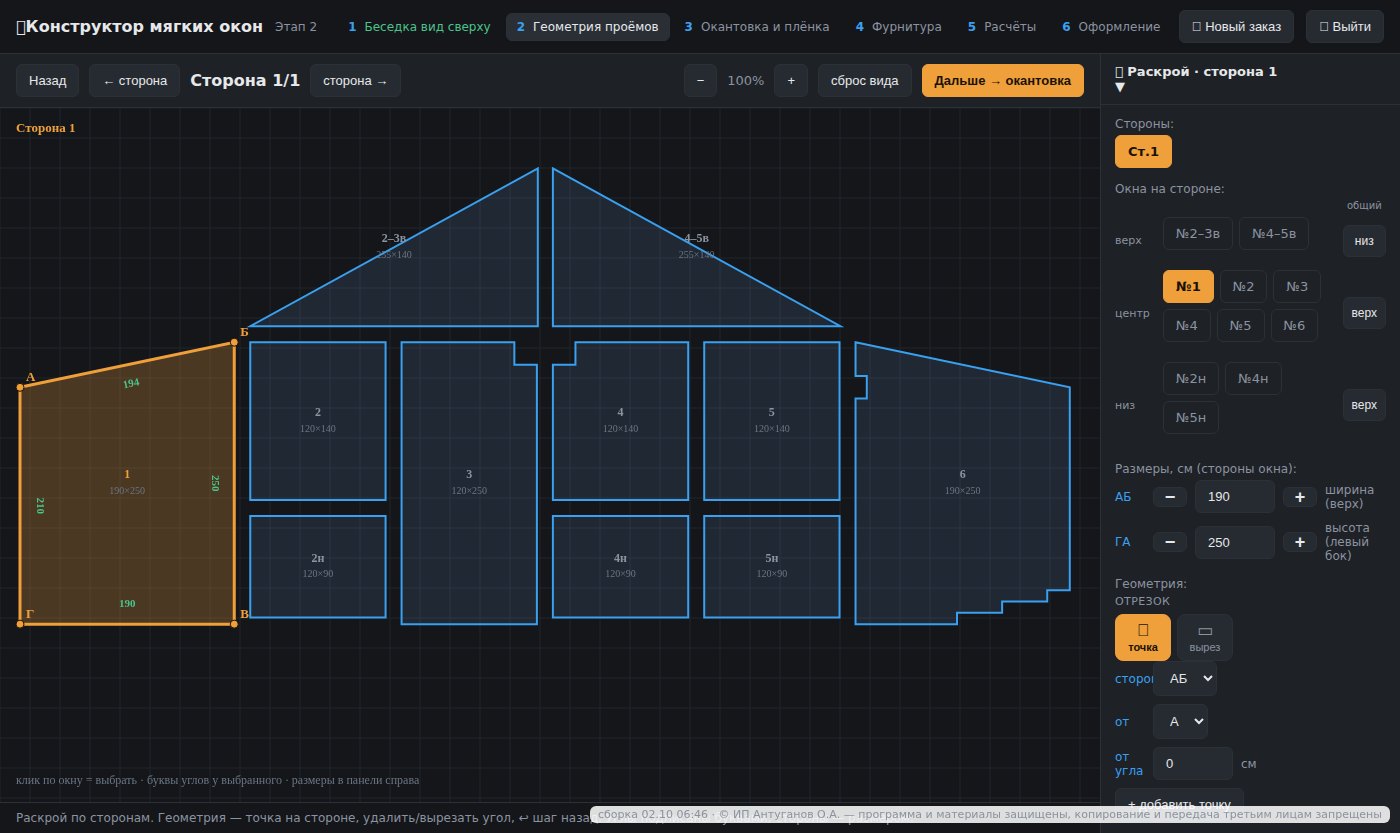The height and width of the screenshot is (833, 1400).
Task: Select lower window №5н button
Action: click(x=1191, y=417)
